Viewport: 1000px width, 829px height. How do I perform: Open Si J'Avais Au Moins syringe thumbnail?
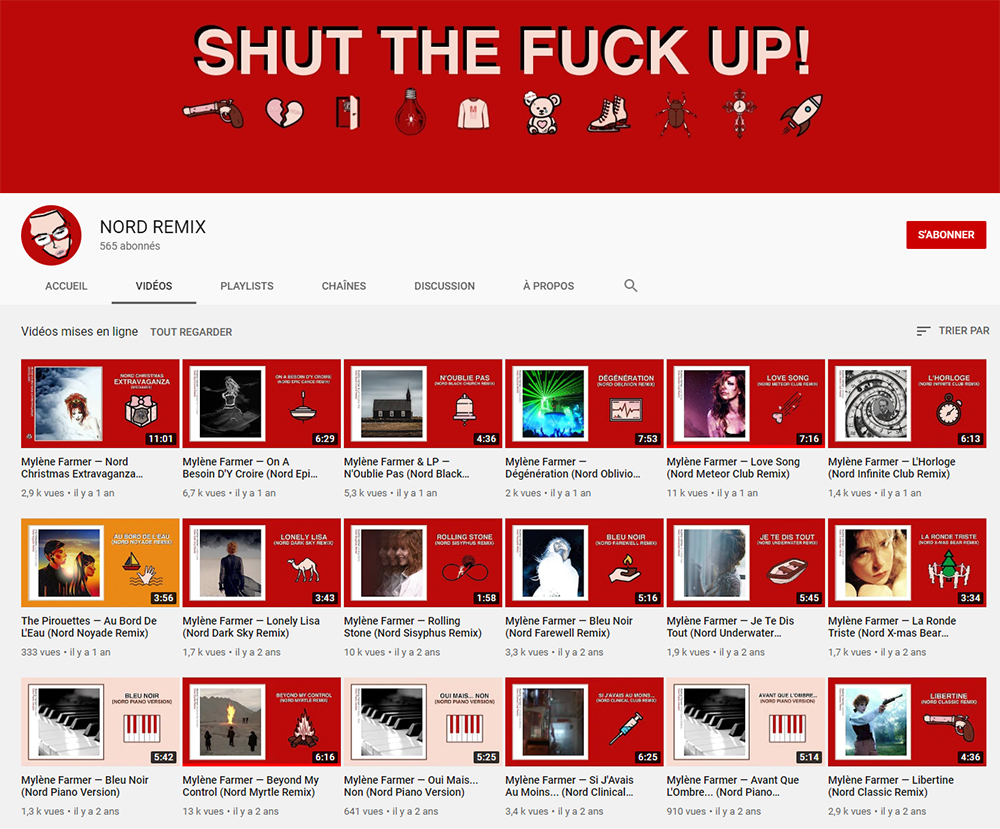click(584, 721)
